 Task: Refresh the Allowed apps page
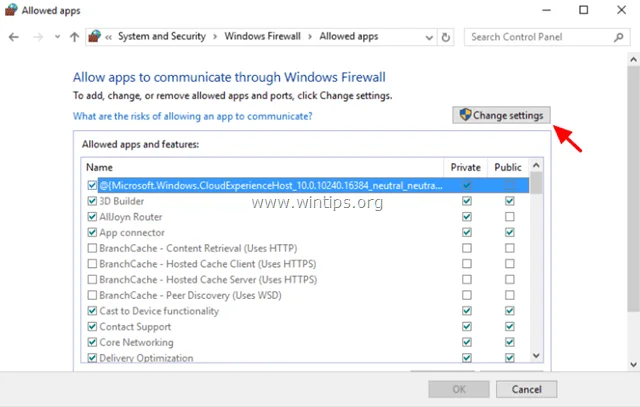pos(446,38)
